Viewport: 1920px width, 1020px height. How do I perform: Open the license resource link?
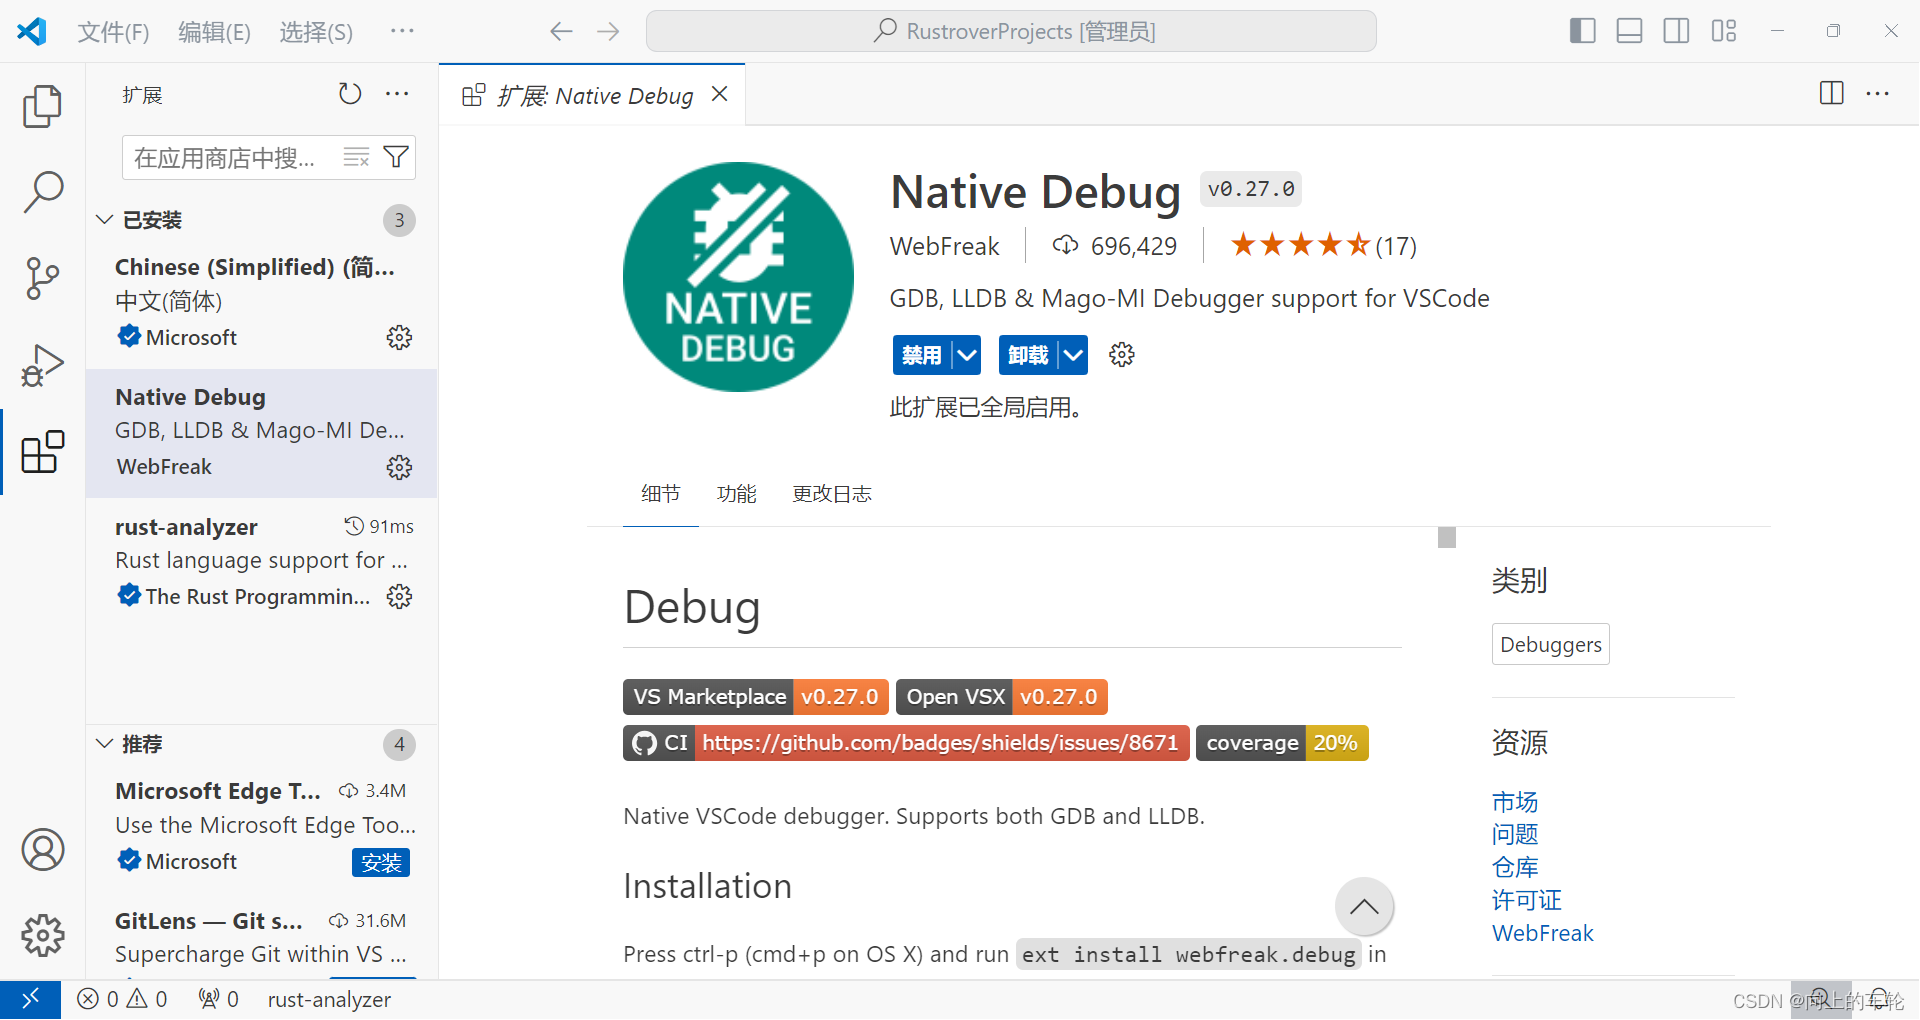(1526, 900)
